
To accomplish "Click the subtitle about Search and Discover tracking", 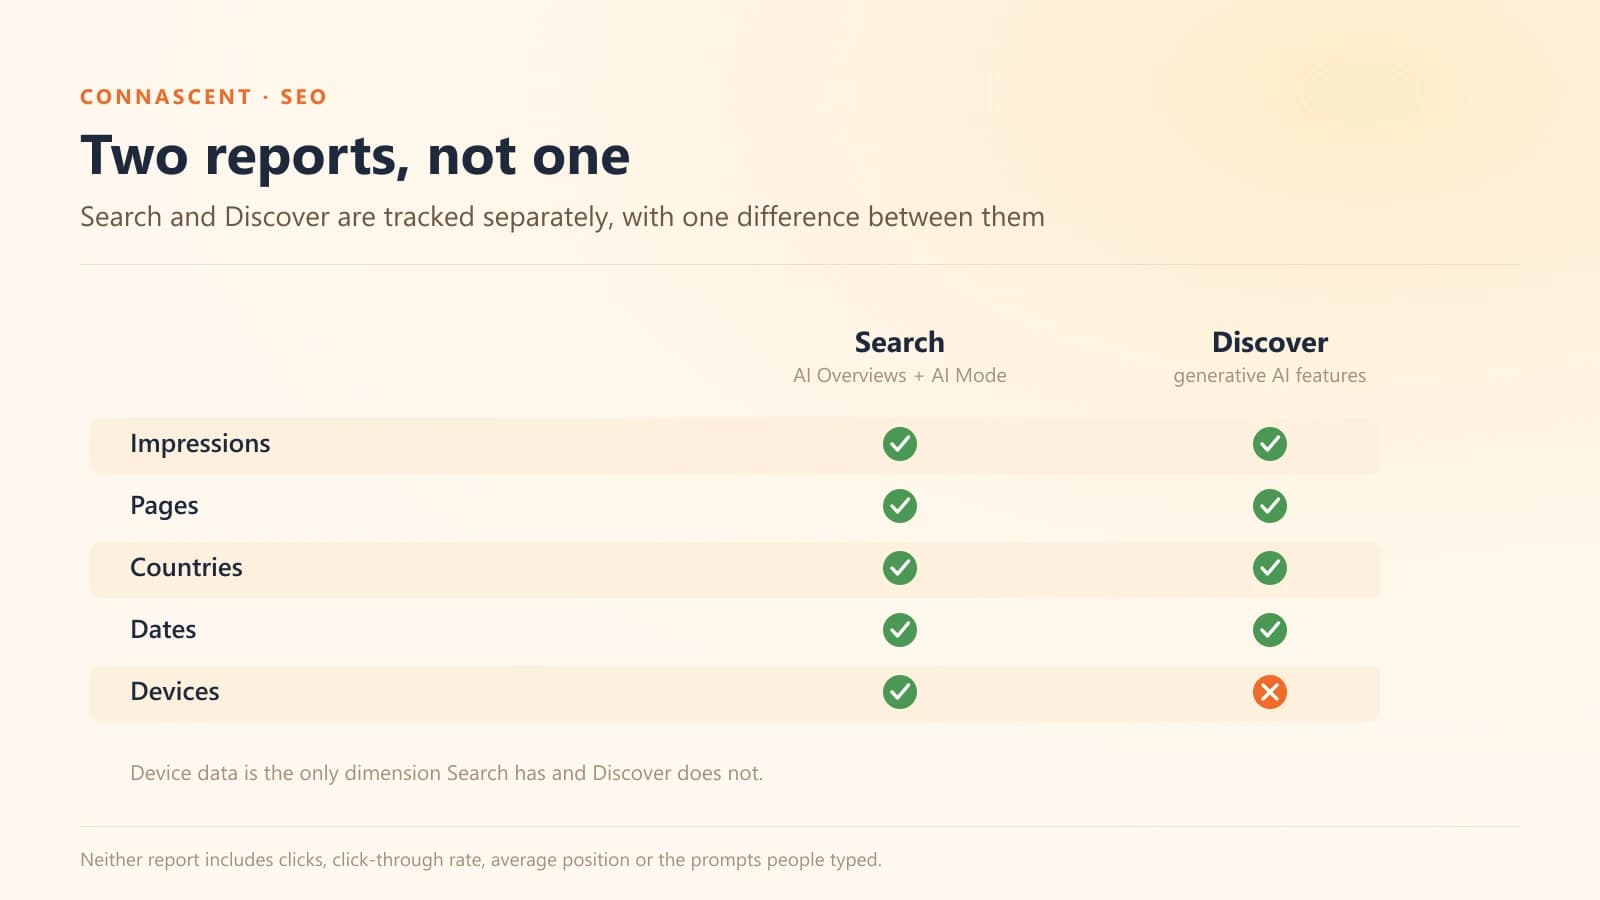I will (x=562, y=217).
